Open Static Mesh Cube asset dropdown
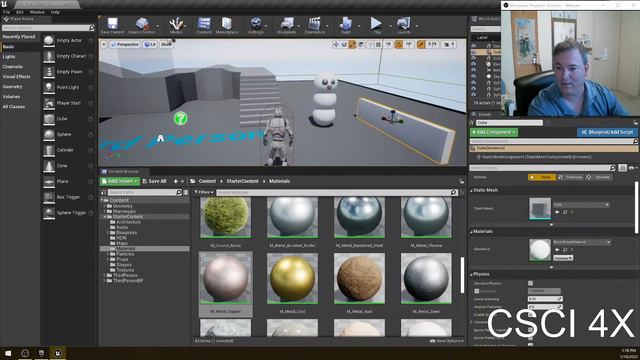The width and height of the screenshot is (640, 360). click(x=581, y=204)
